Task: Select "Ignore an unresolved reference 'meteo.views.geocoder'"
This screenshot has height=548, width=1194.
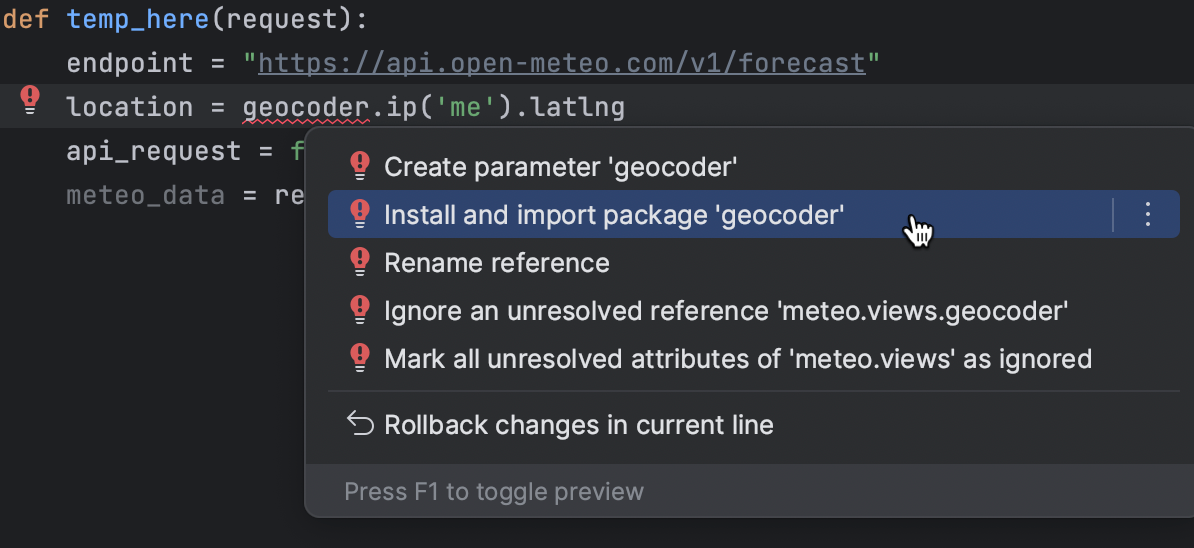Action: (x=726, y=311)
